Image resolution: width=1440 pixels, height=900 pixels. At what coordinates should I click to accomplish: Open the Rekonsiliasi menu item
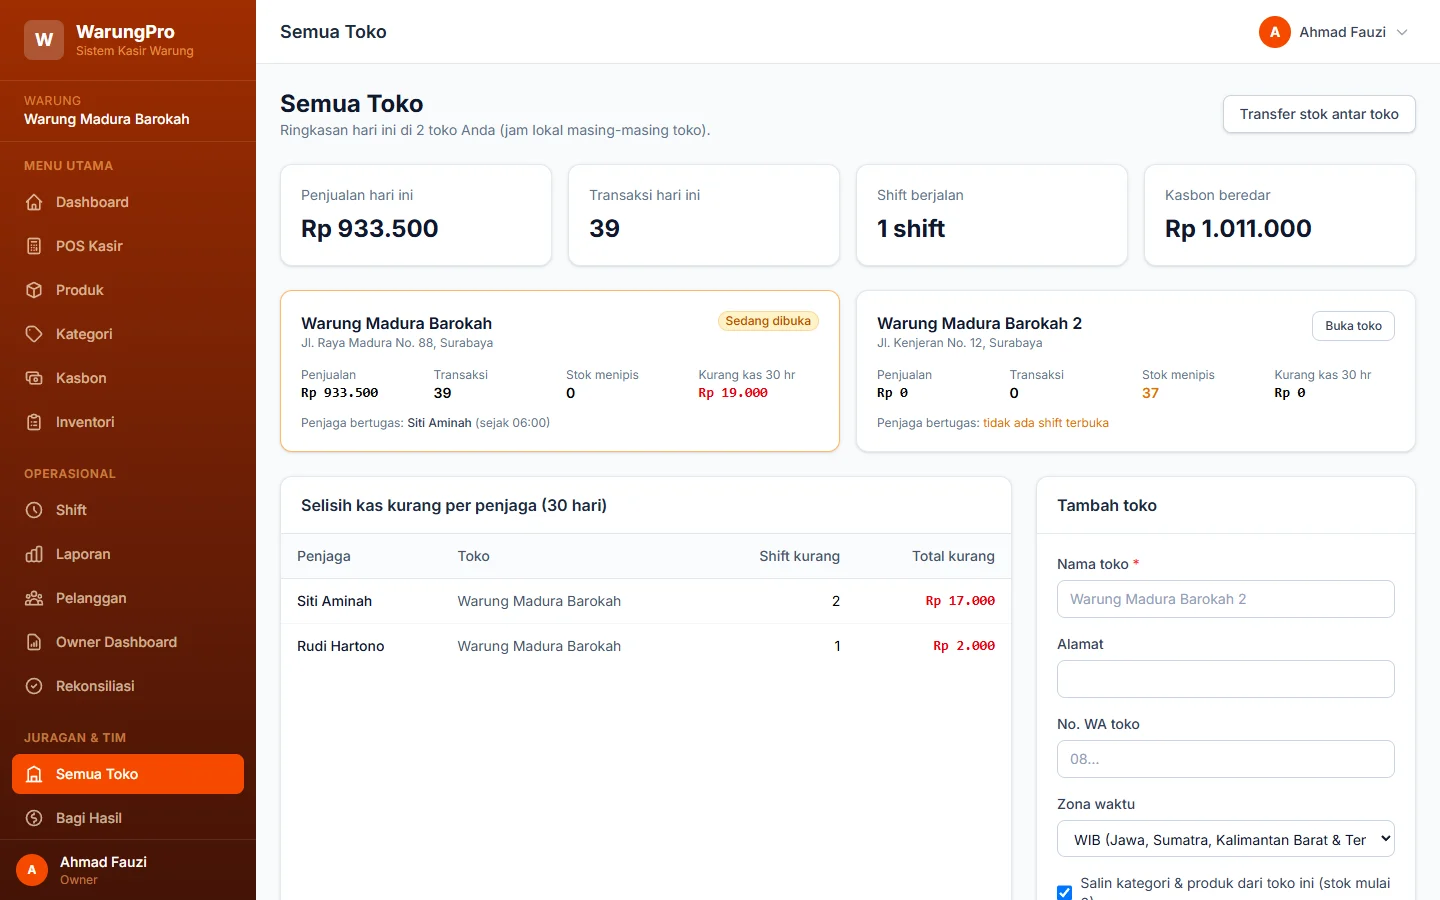(x=128, y=686)
